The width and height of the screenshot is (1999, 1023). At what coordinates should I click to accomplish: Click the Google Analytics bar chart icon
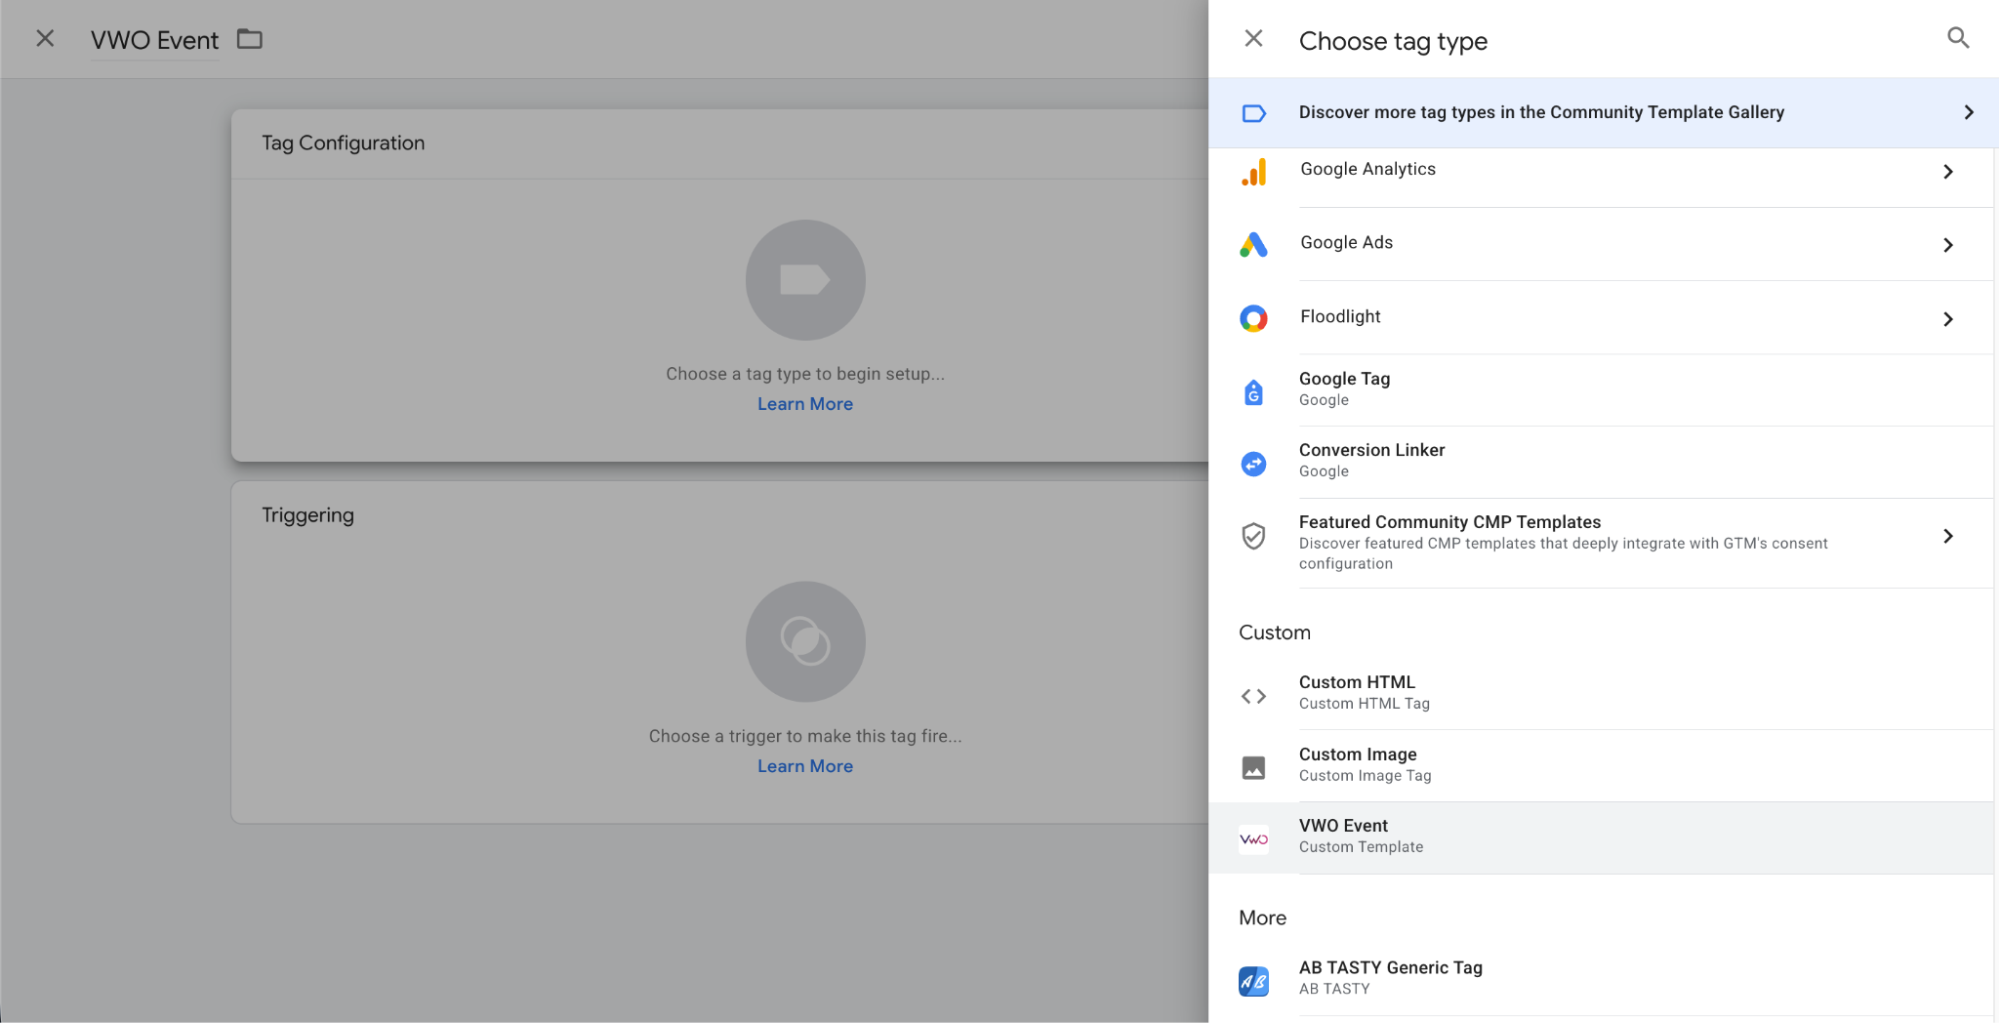pyautogui.click(x=1253, y=172)
